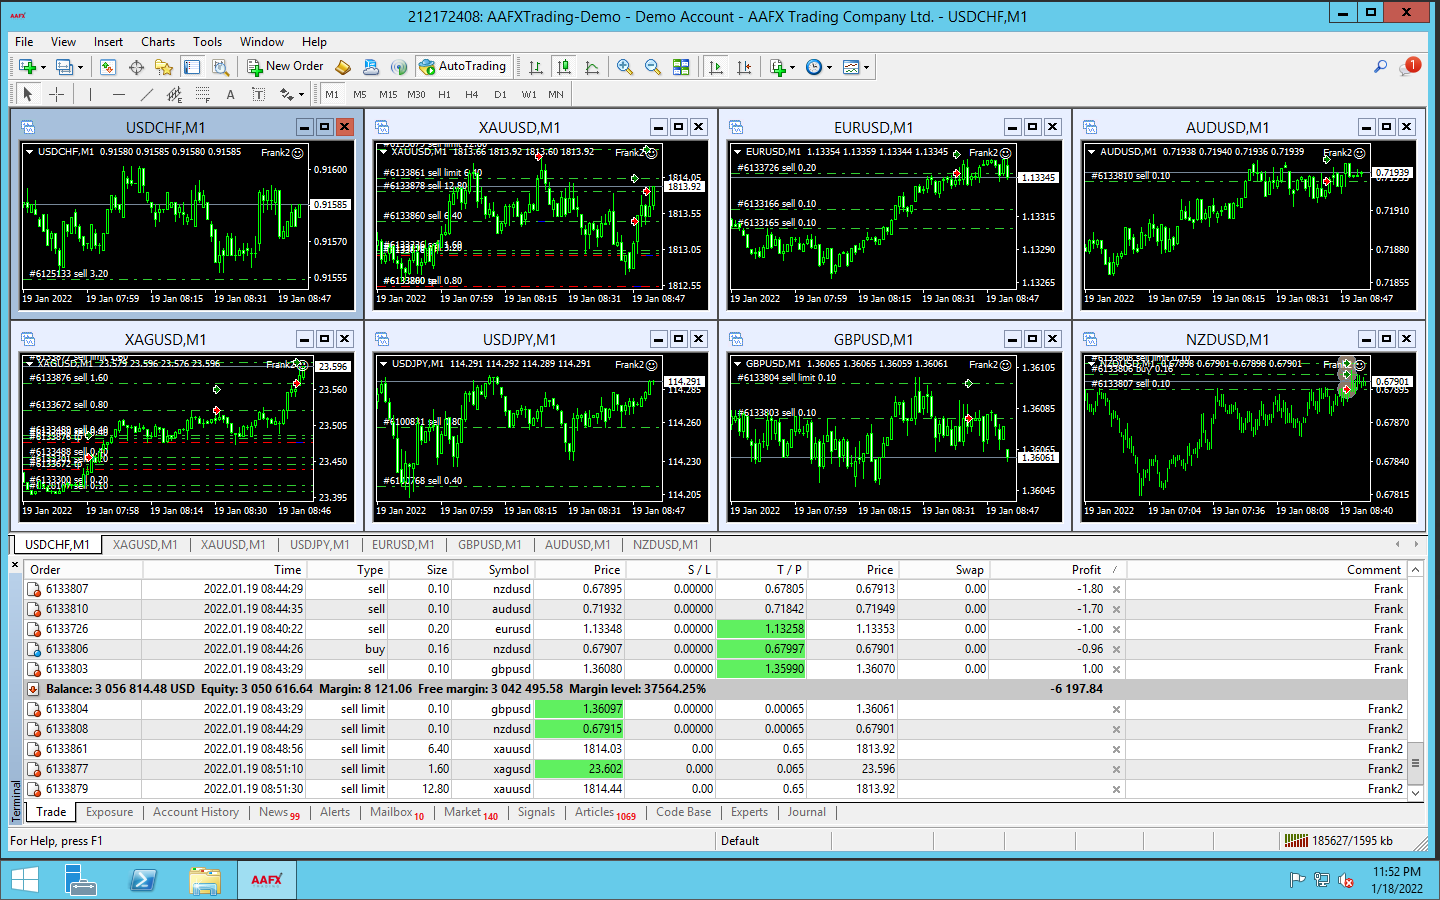This screenshot has height=900, width=1440.
Task: Toggle the Market Watch window icon
Action: (x=108, y=67)
